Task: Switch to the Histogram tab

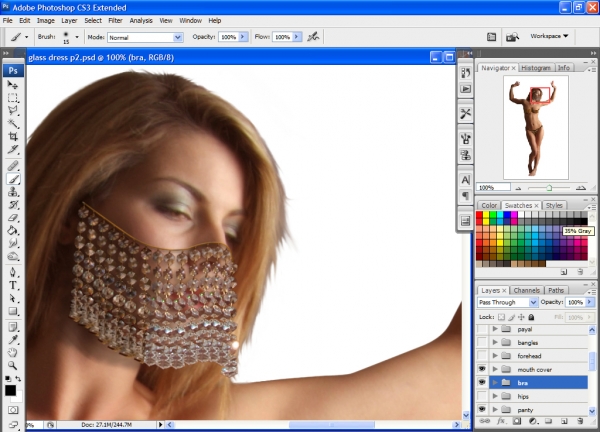Action: pyautogui.click(x=536, y=68)
